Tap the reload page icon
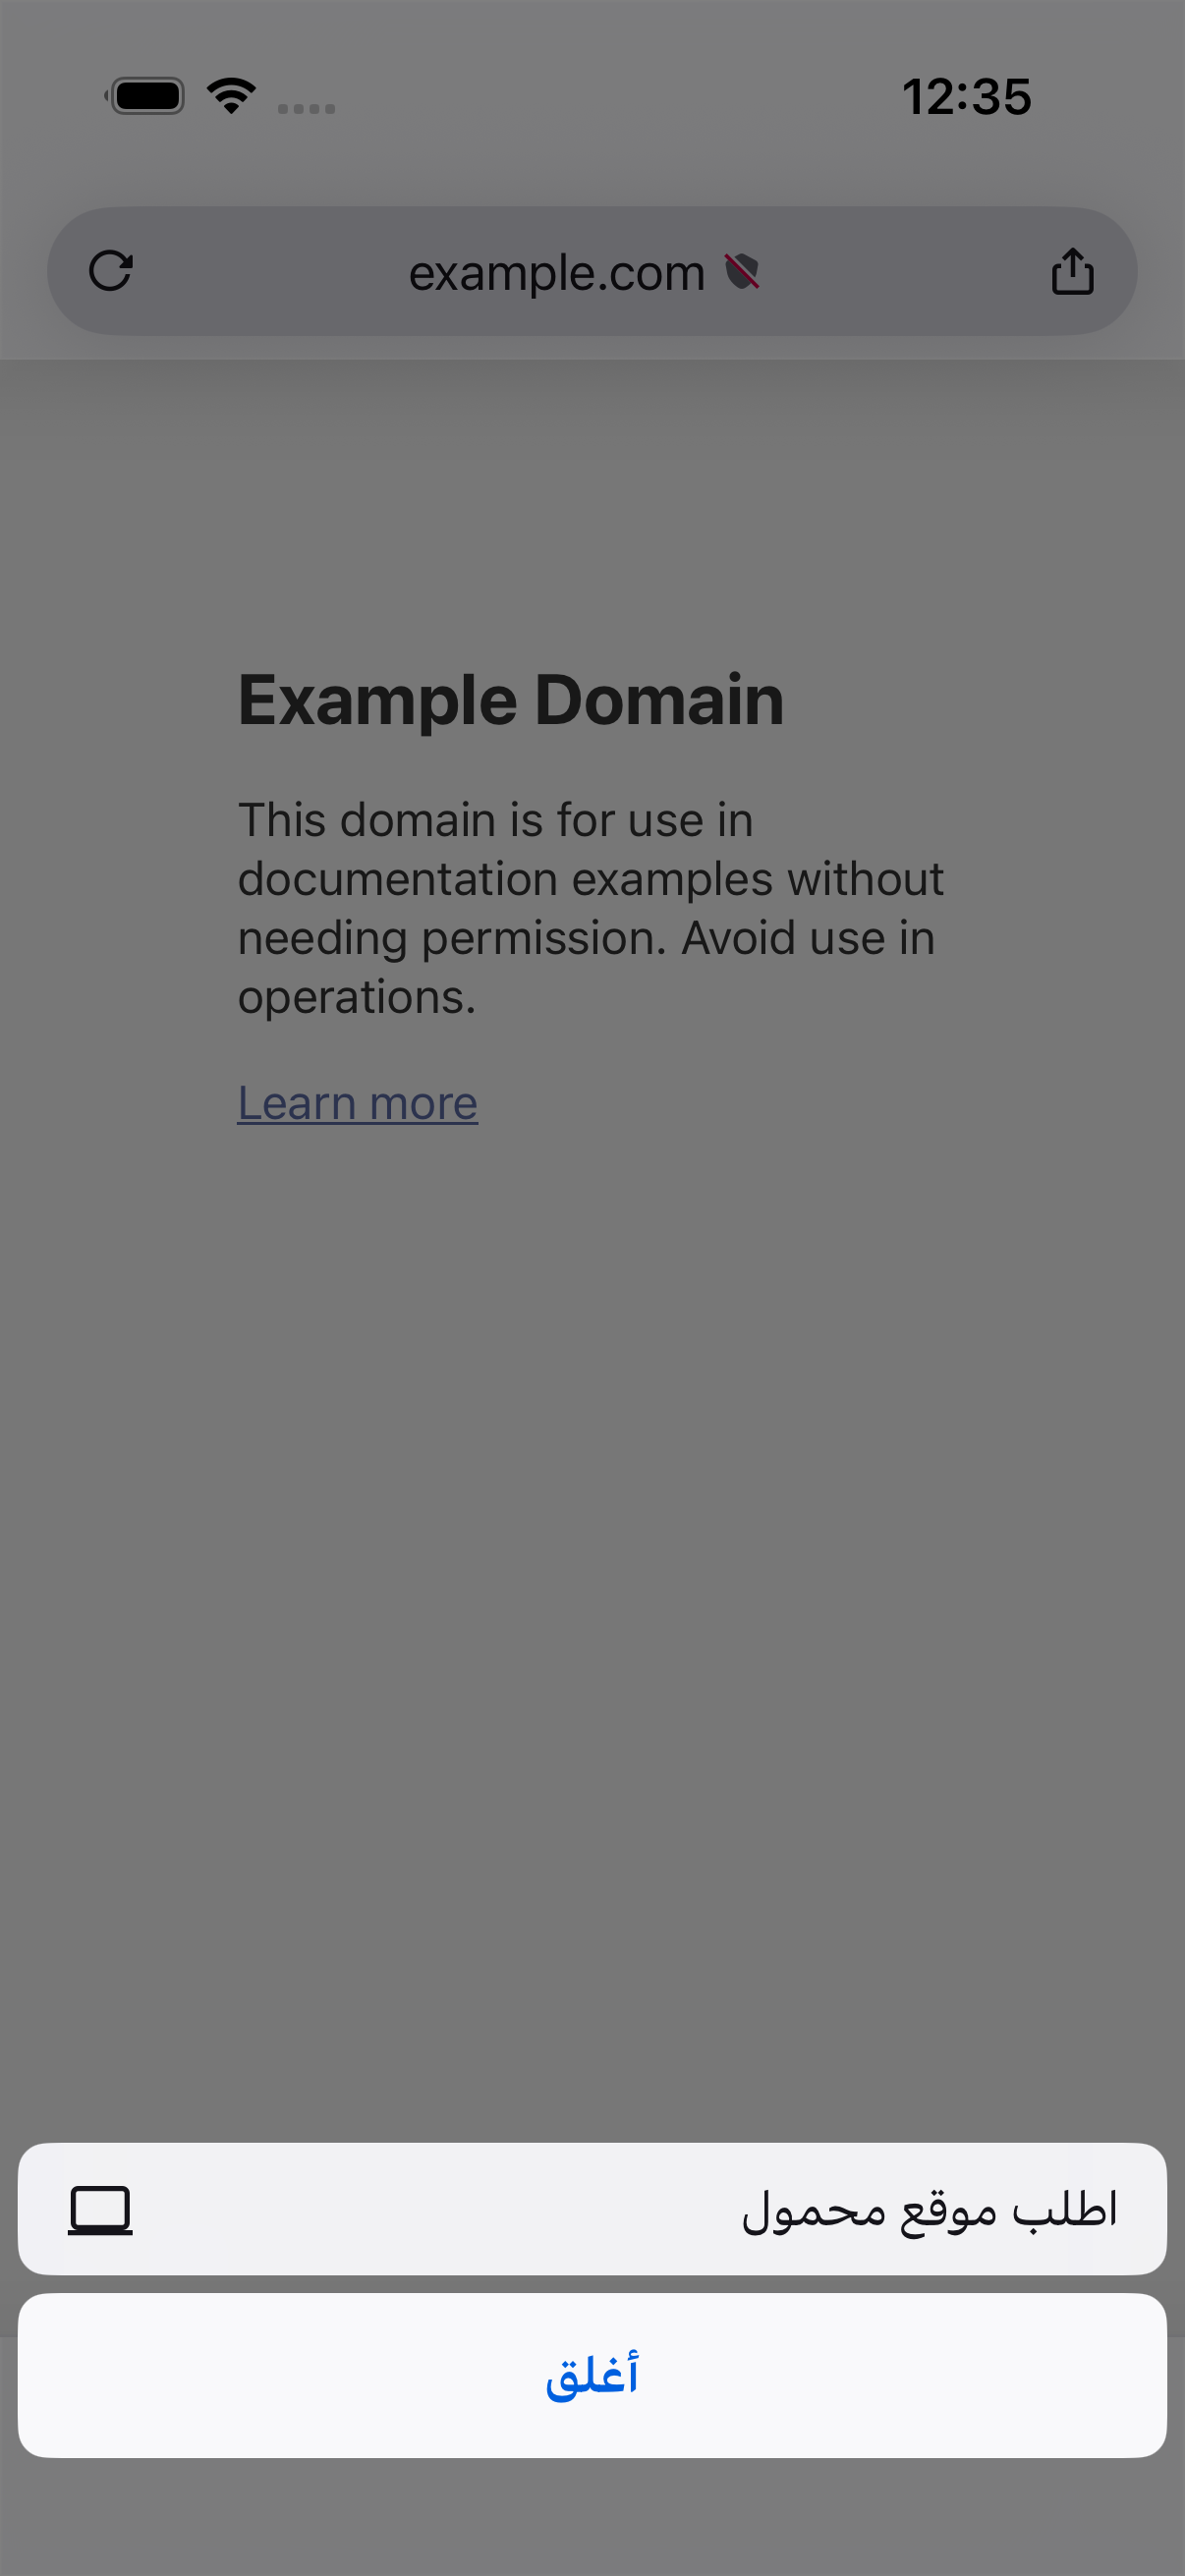This screenshot has height=2576, width=1185. 110,271
